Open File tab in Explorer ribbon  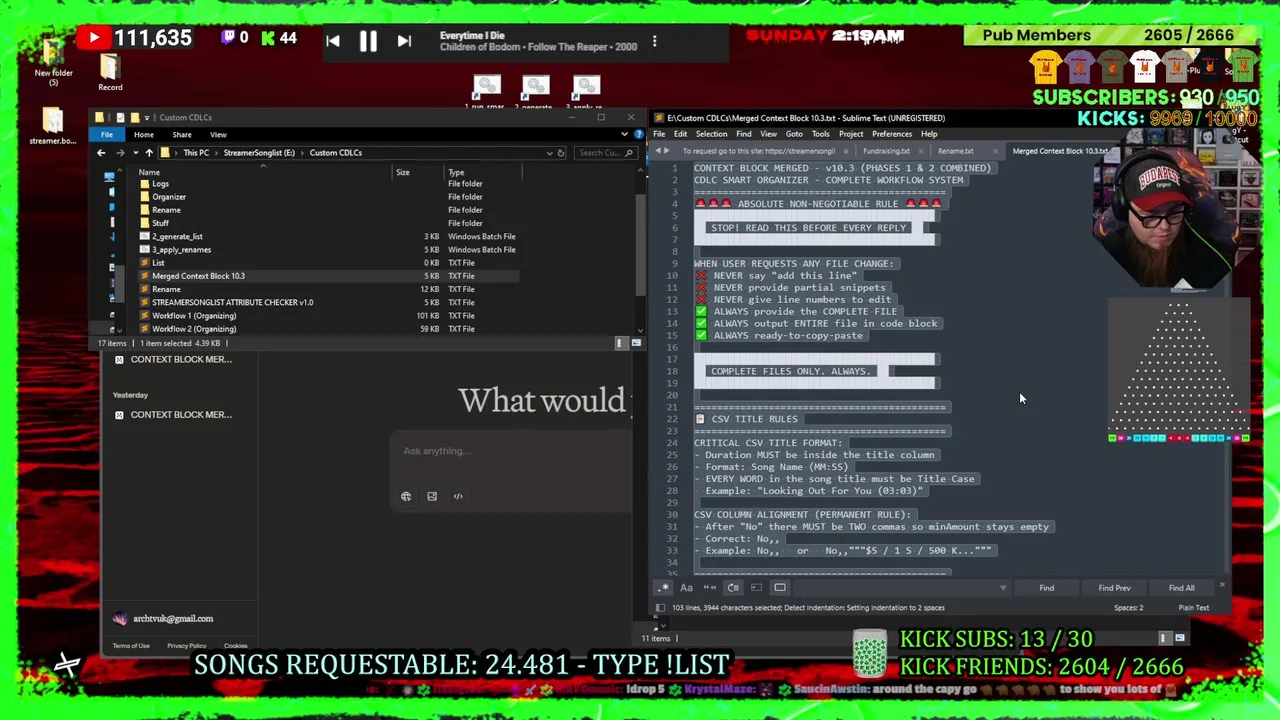(107, 135)
